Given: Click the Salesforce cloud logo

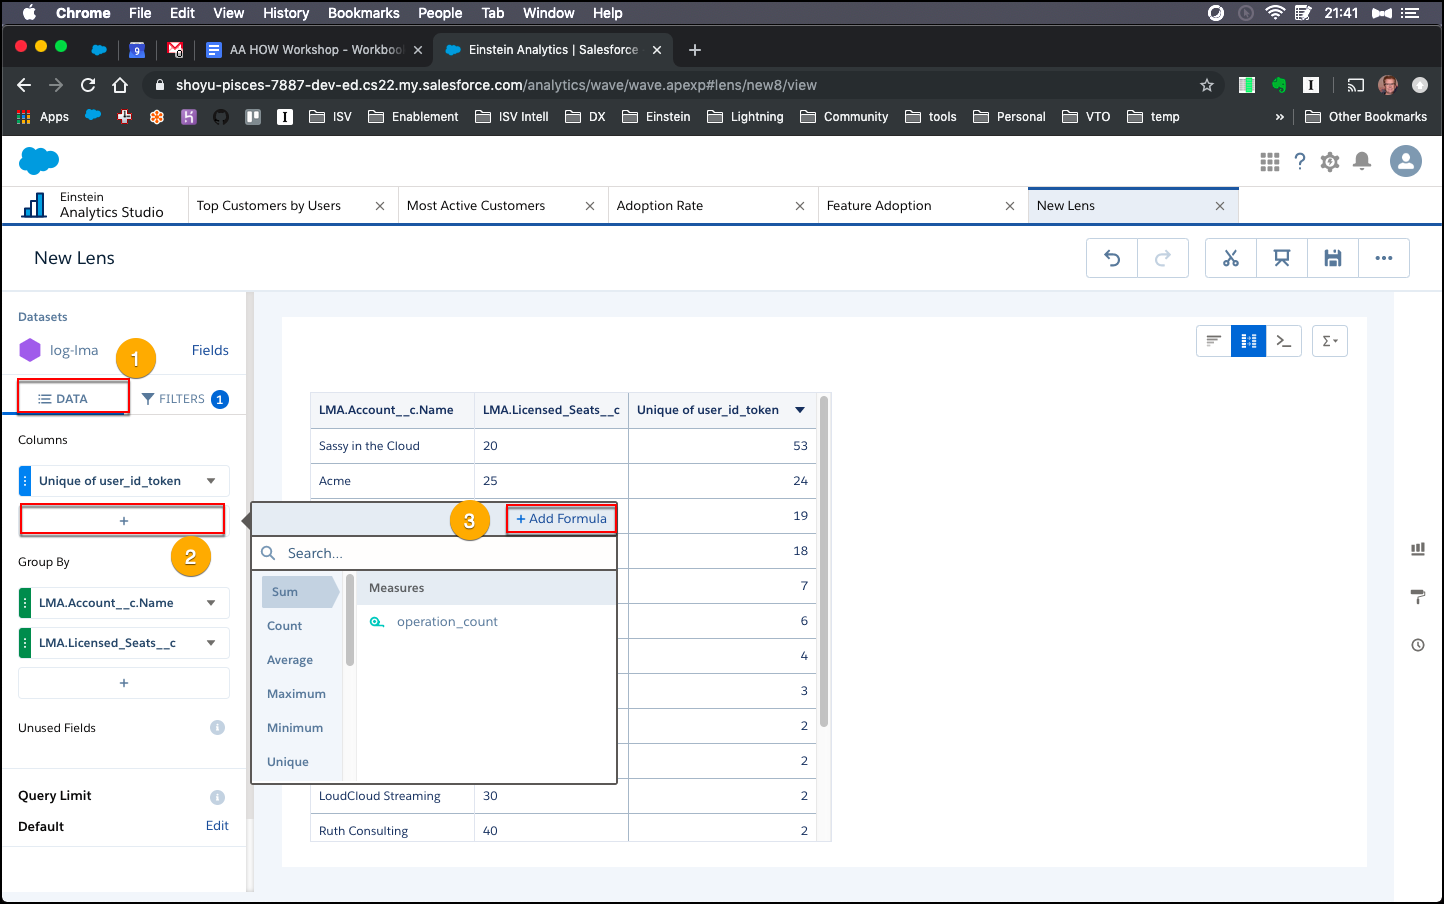Looking at the screenshot, I should pyautogui.click(x=39, y=160).
